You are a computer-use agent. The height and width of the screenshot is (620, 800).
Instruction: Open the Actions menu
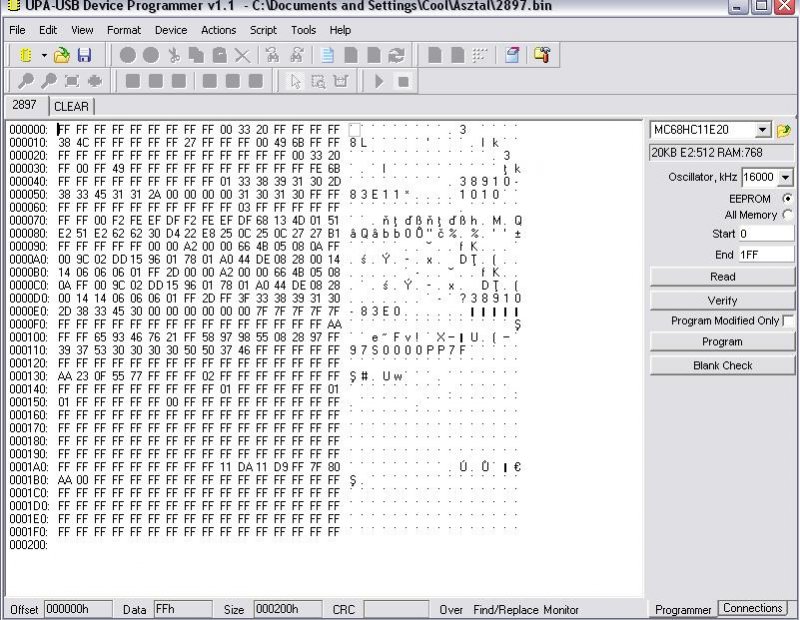(x=218, y=30)
